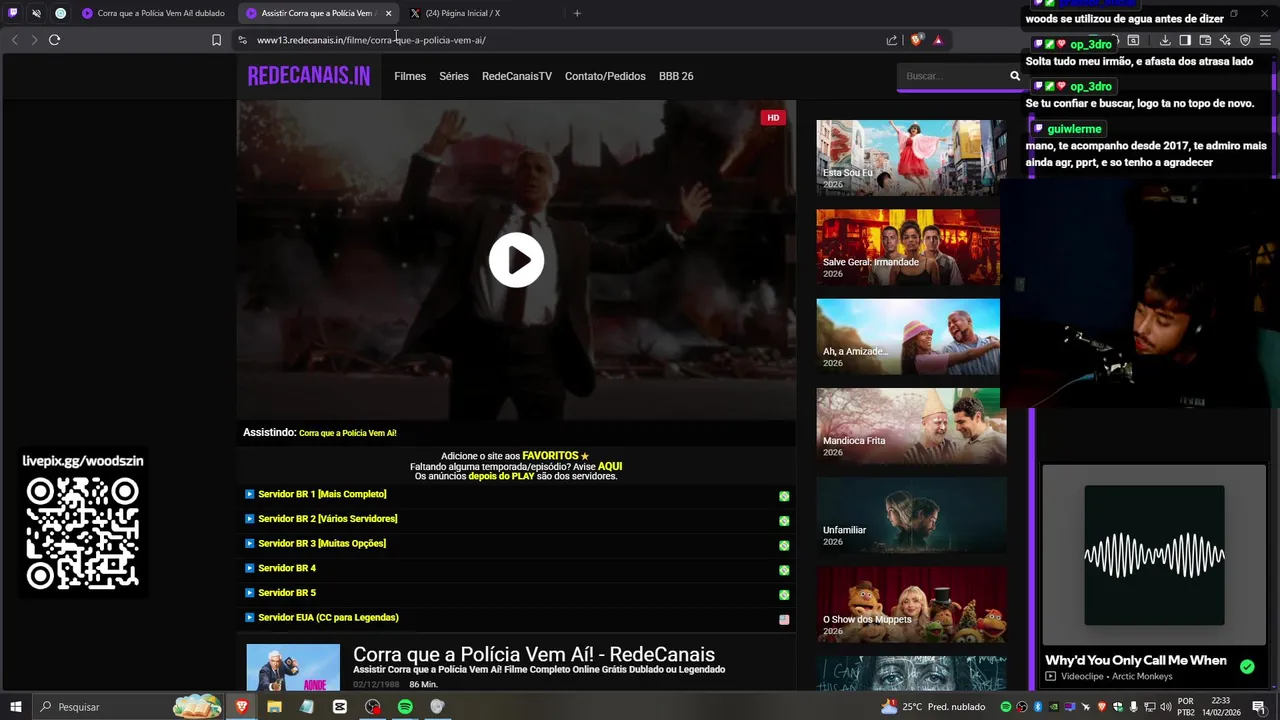Click the Arctic Monkeys album art
The width and height of the screenshot is (1280, 720).
tap(1154, 555)
